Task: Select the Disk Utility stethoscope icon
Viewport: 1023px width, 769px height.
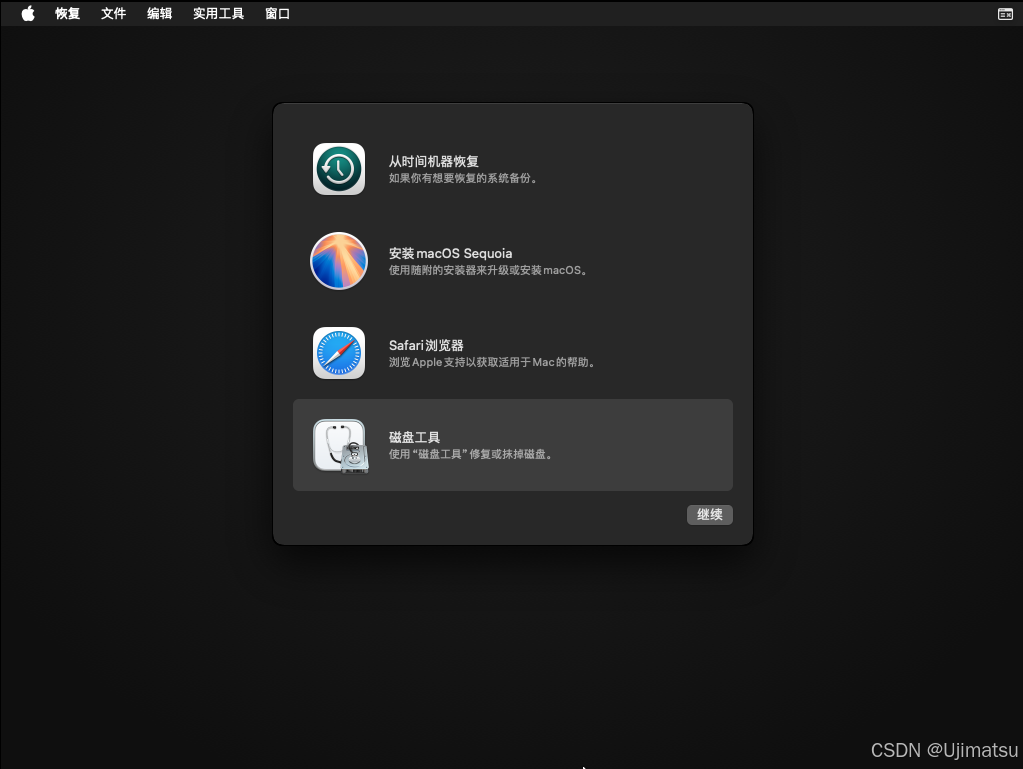Action: point(341,446)
